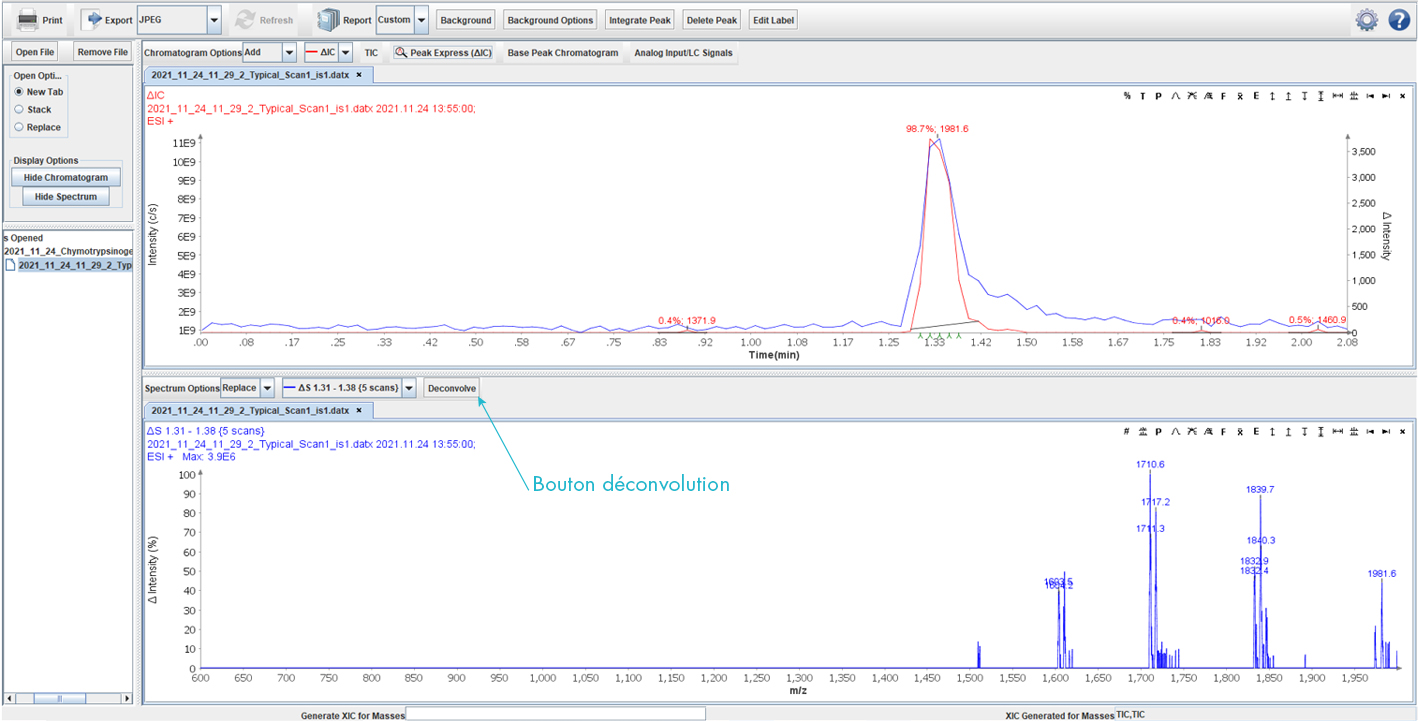1418x721 pixels.
Task: Expand the Custom report type dropdown
Action: point(421,20)
